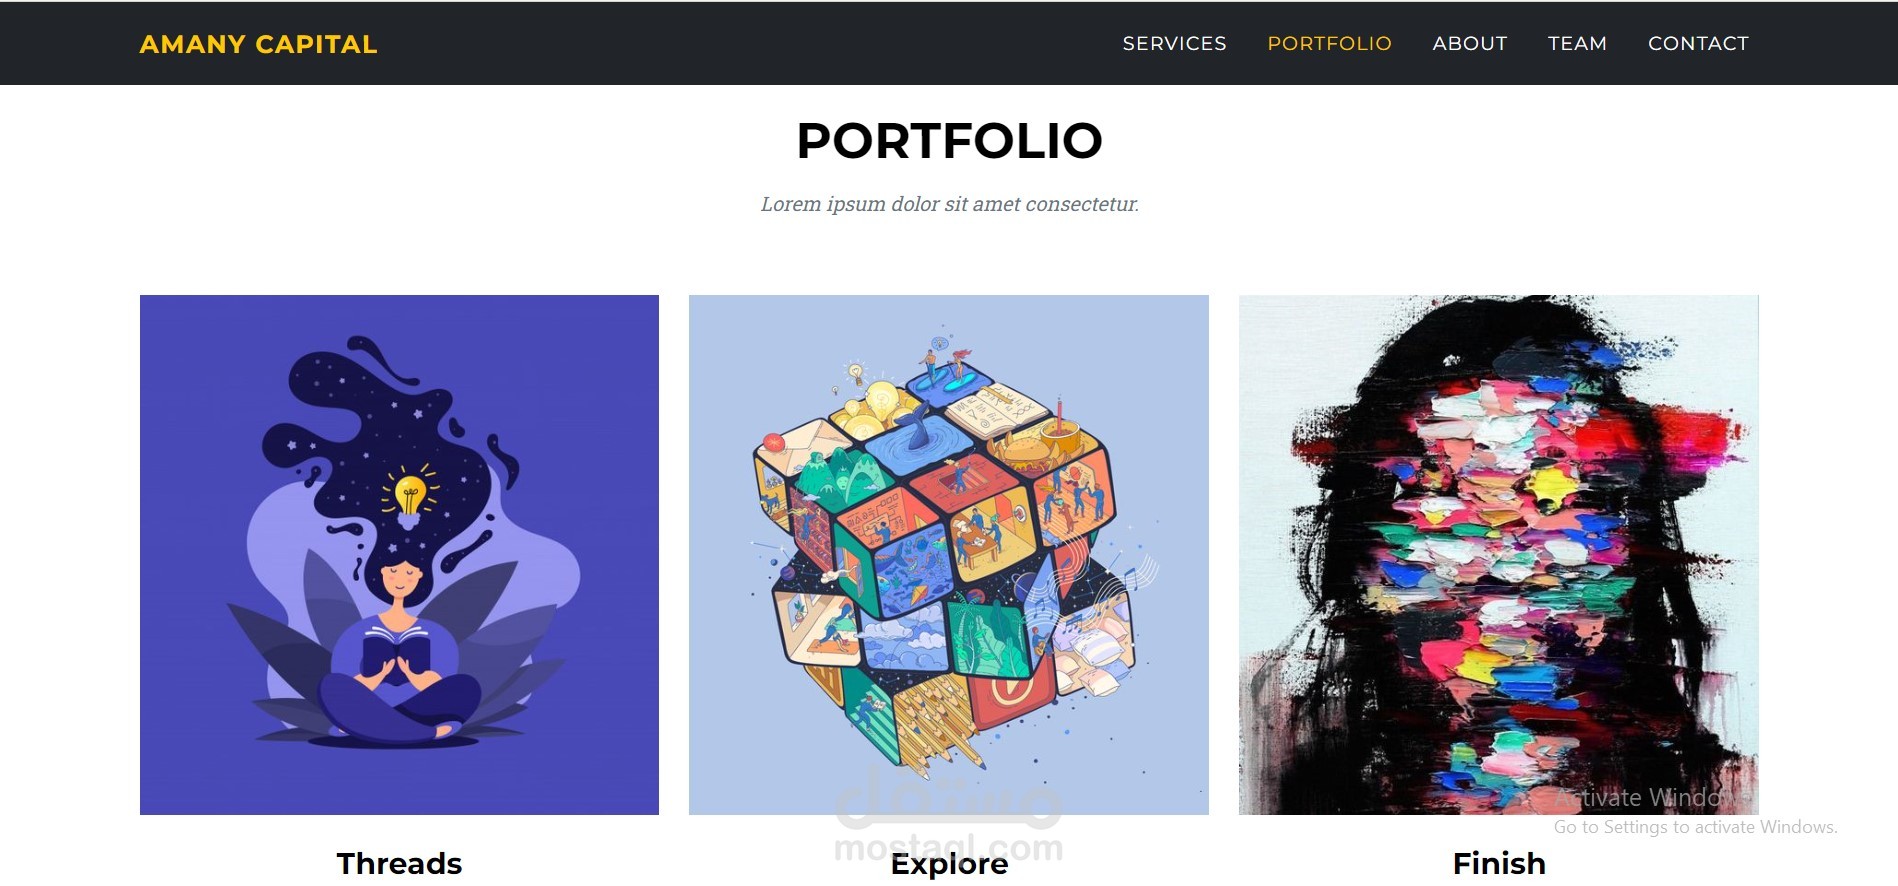Click the Amany Capital brand logo
The height and width of the screenshot is (886, 1898).
[x=258, y=44]
